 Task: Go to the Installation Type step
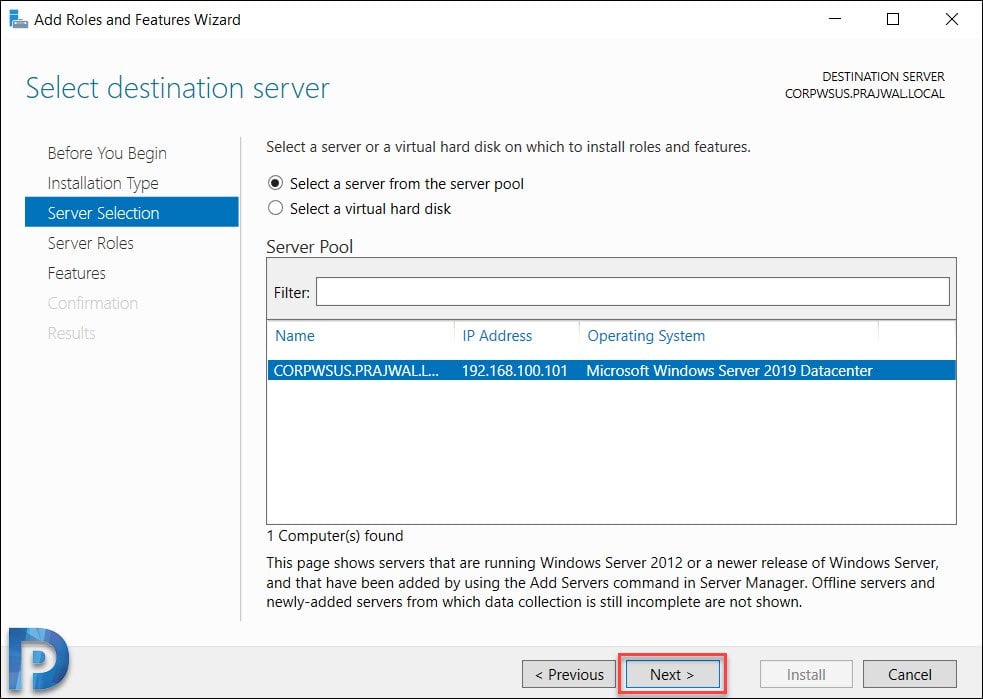point(103,183)
